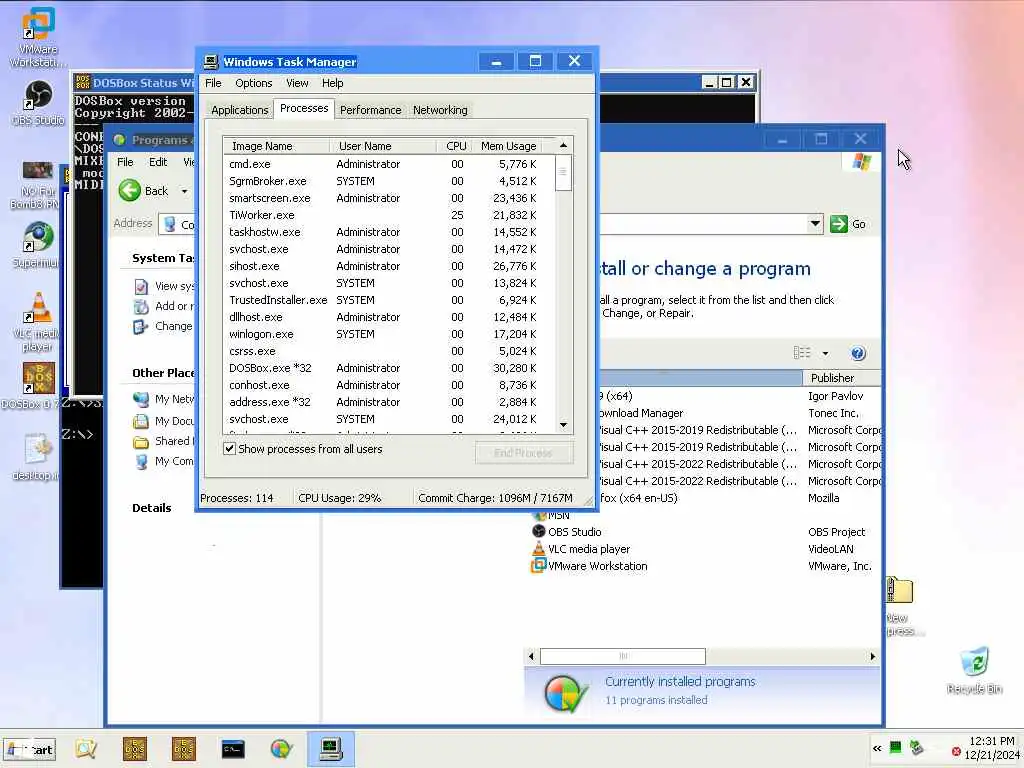
Task: Click End Process button
Action: coord(524,453)
